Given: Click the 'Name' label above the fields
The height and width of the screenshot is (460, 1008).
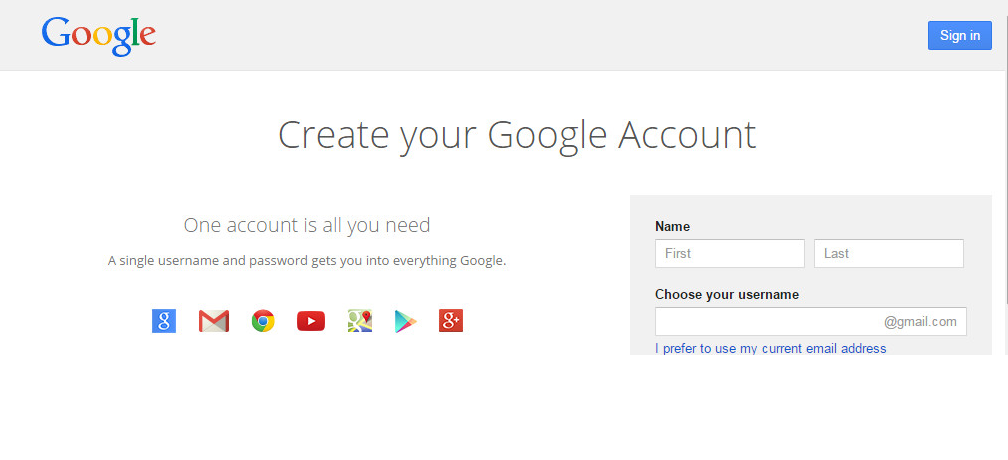Looking at the screenshot, I should 672,226.
